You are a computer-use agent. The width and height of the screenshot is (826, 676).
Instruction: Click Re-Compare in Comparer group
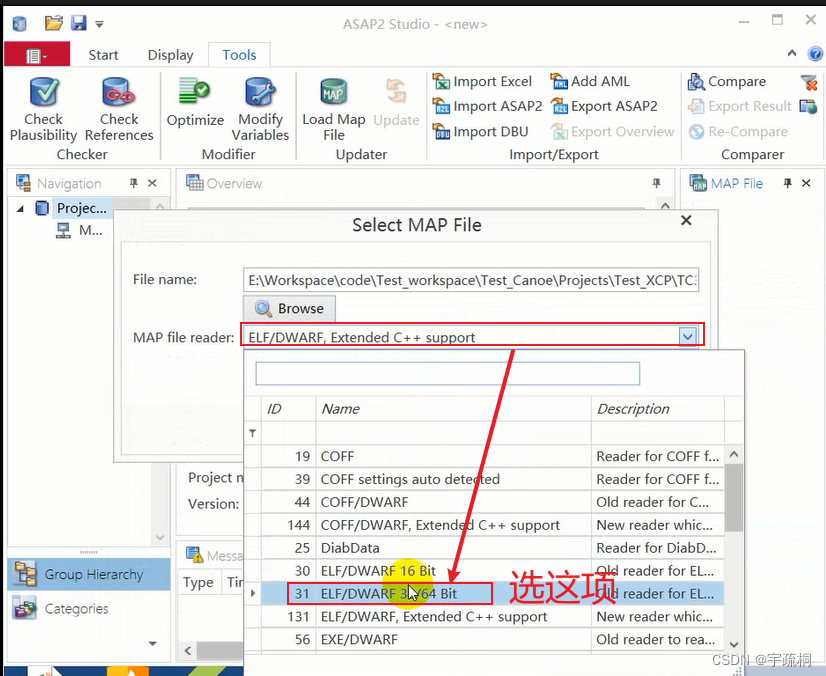pos(738,131)
